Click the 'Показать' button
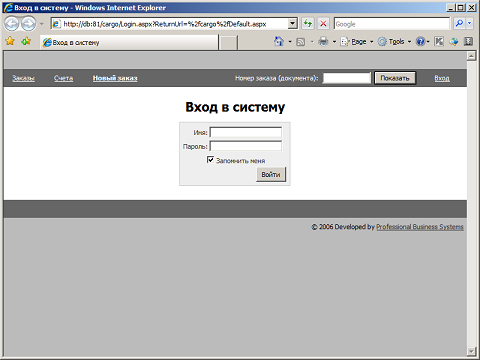 click(395, 78)
